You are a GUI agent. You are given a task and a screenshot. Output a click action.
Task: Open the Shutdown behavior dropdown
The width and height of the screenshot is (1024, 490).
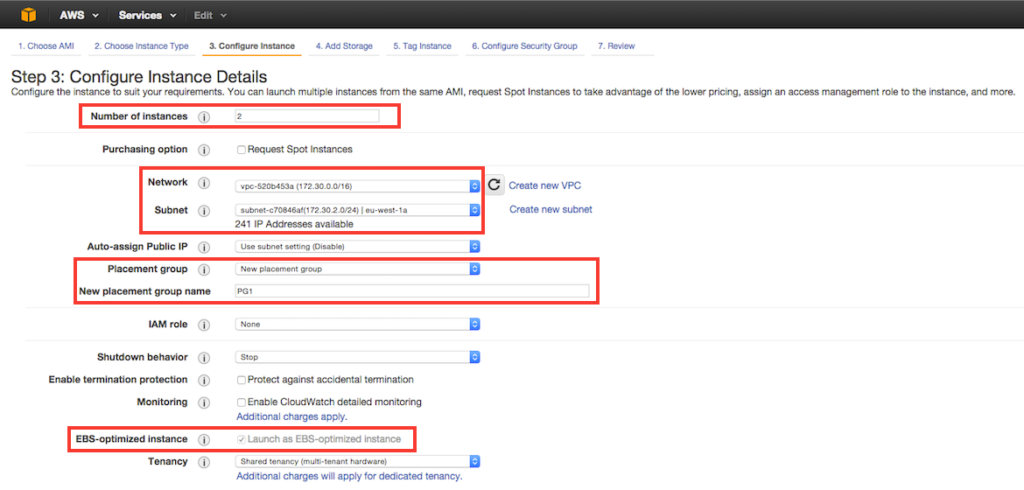pyautogui.click(x=358, y=357)
